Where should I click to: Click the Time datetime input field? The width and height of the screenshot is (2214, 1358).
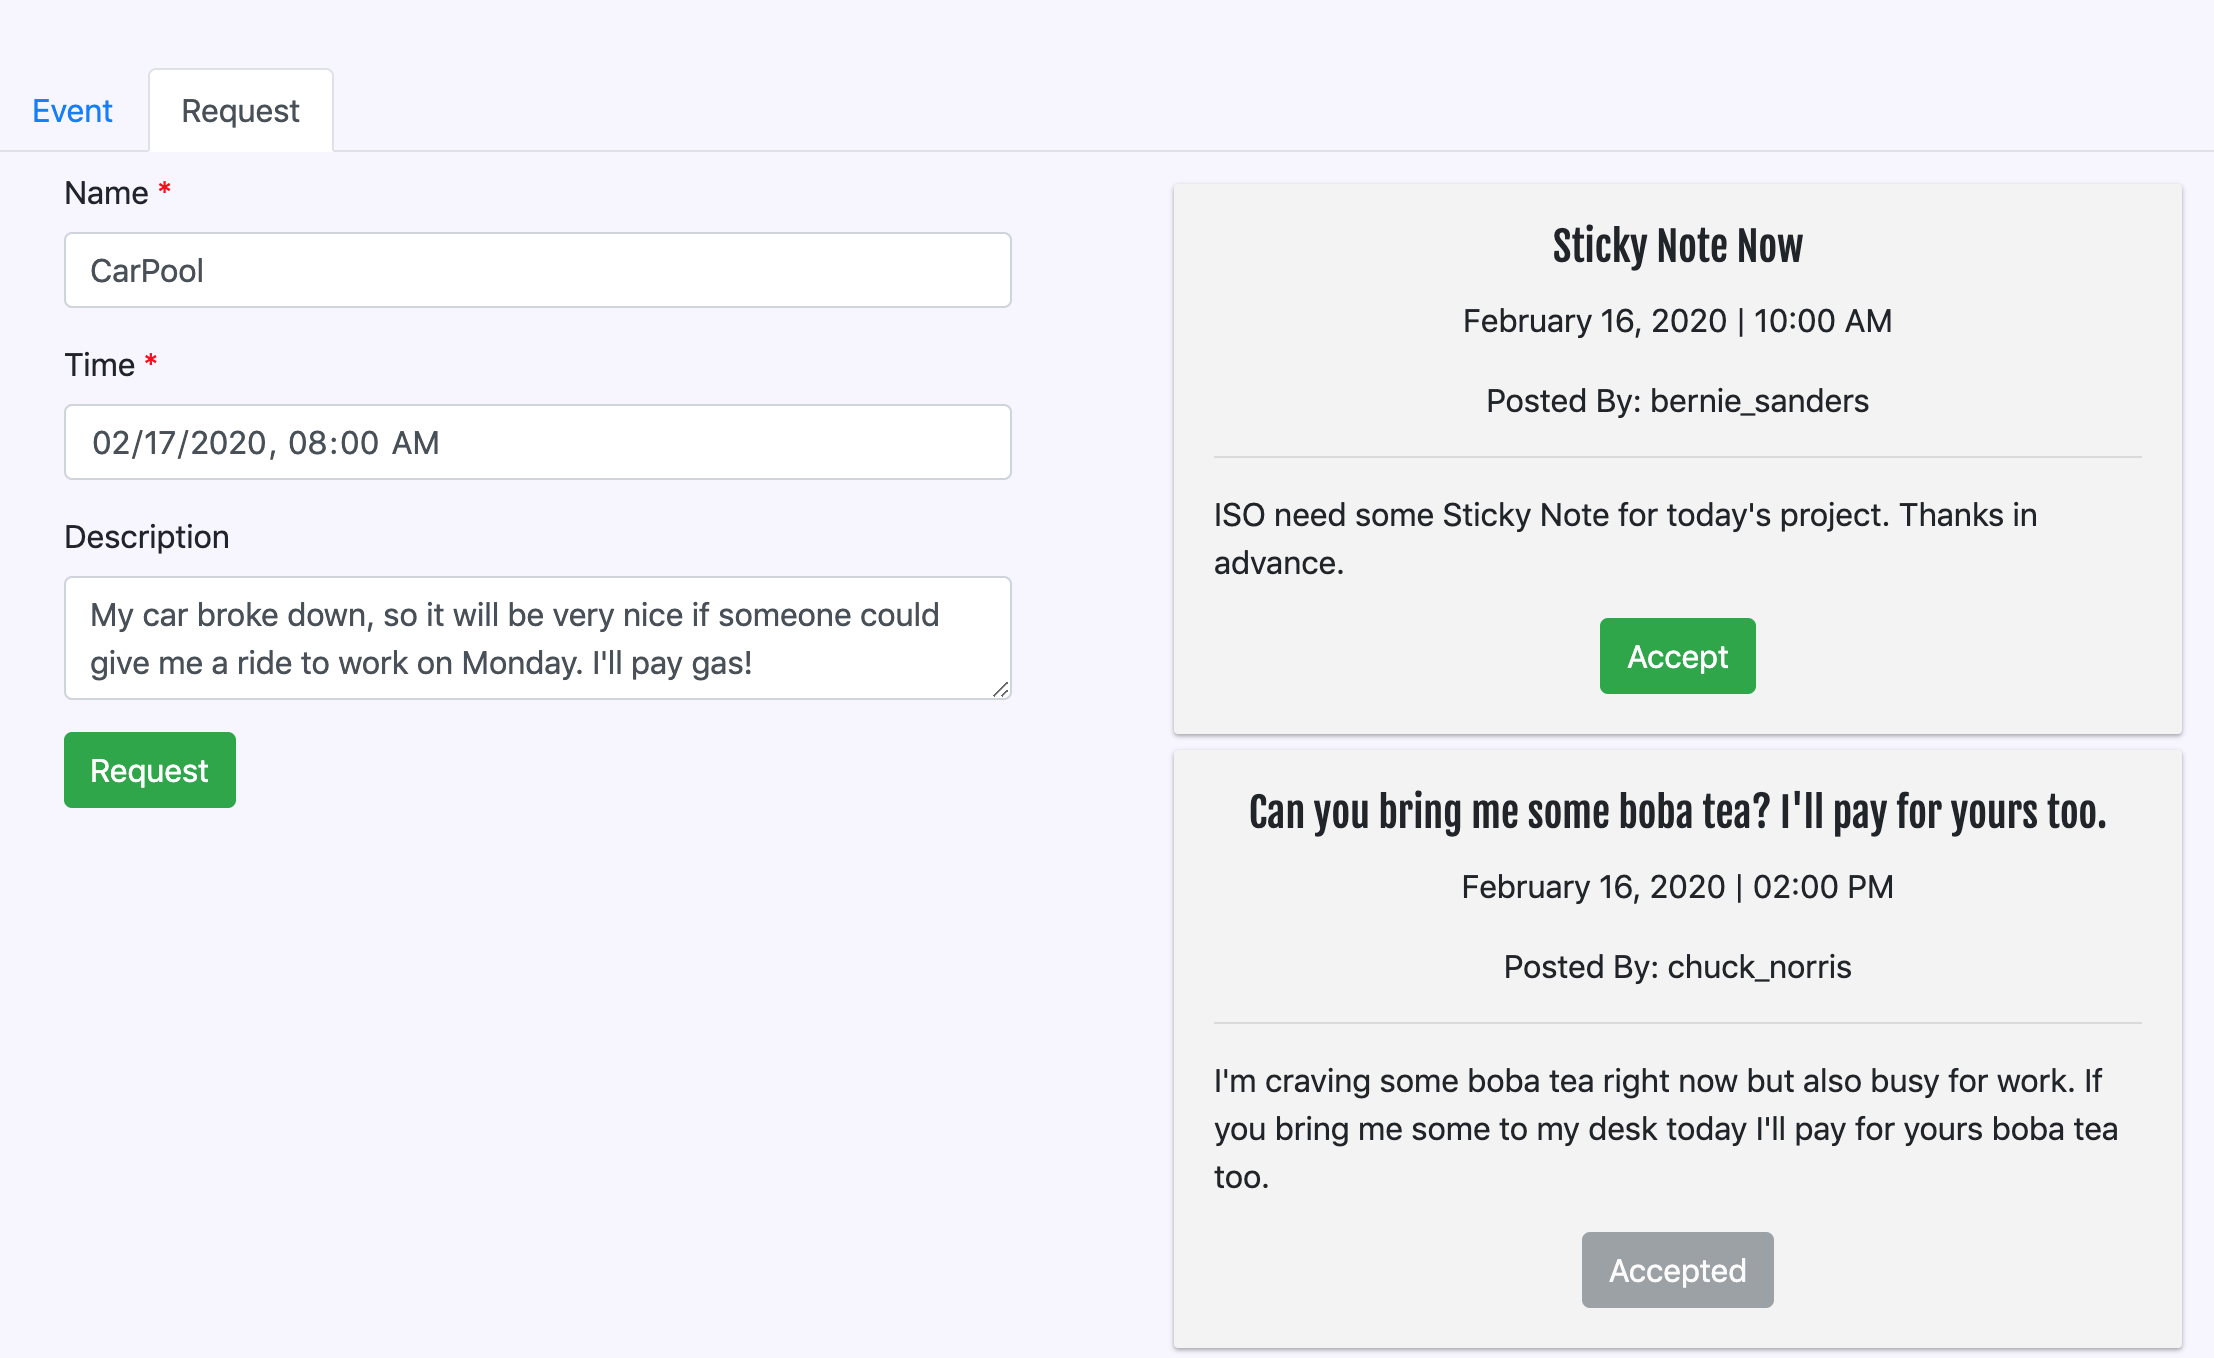point(537,442)
